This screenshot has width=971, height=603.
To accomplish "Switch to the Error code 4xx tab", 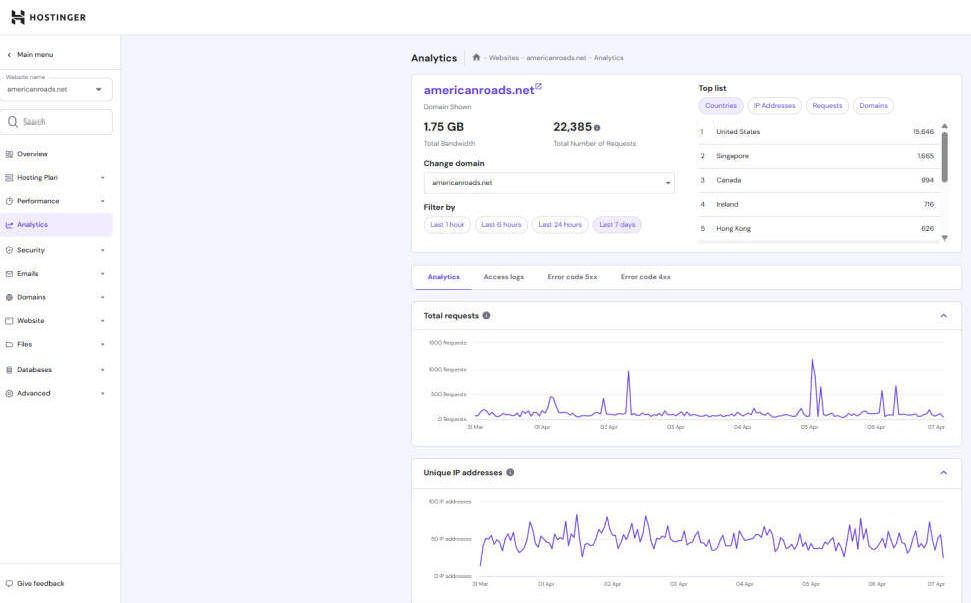I will pyautogui.click(x=645, y=277).
